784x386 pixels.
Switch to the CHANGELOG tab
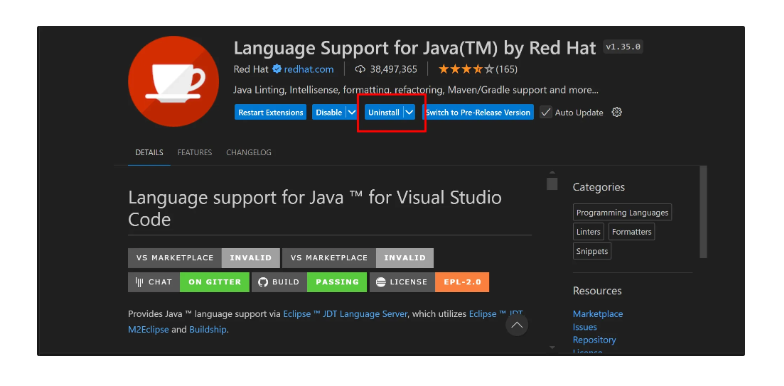[x=248, y=152]
